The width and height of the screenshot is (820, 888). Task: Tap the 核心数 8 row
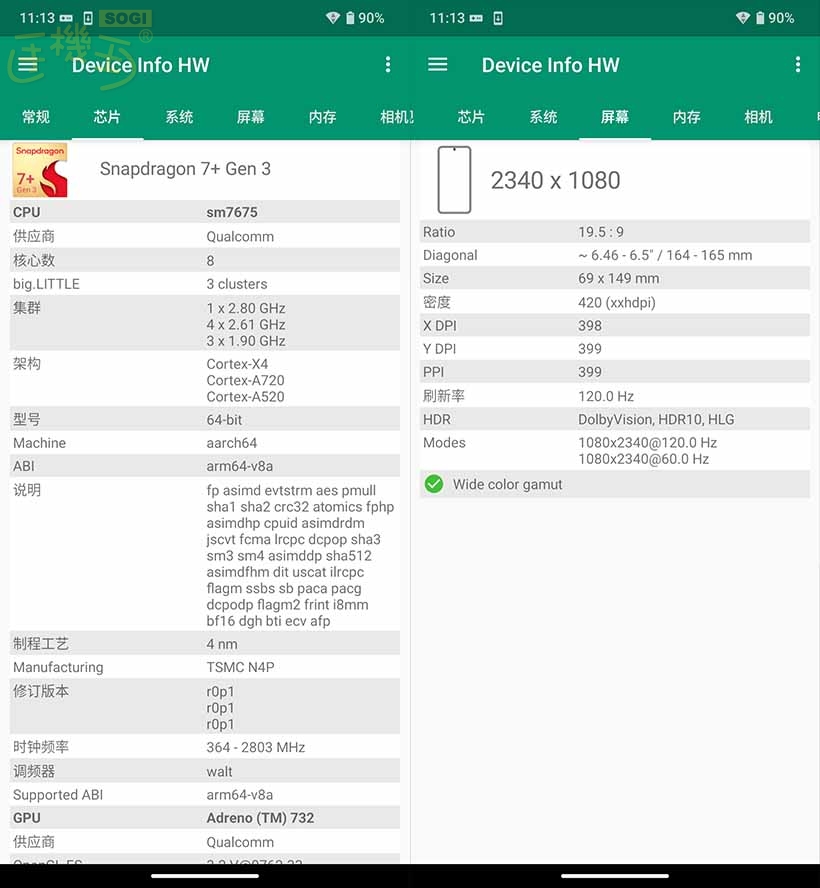[205, 261]
